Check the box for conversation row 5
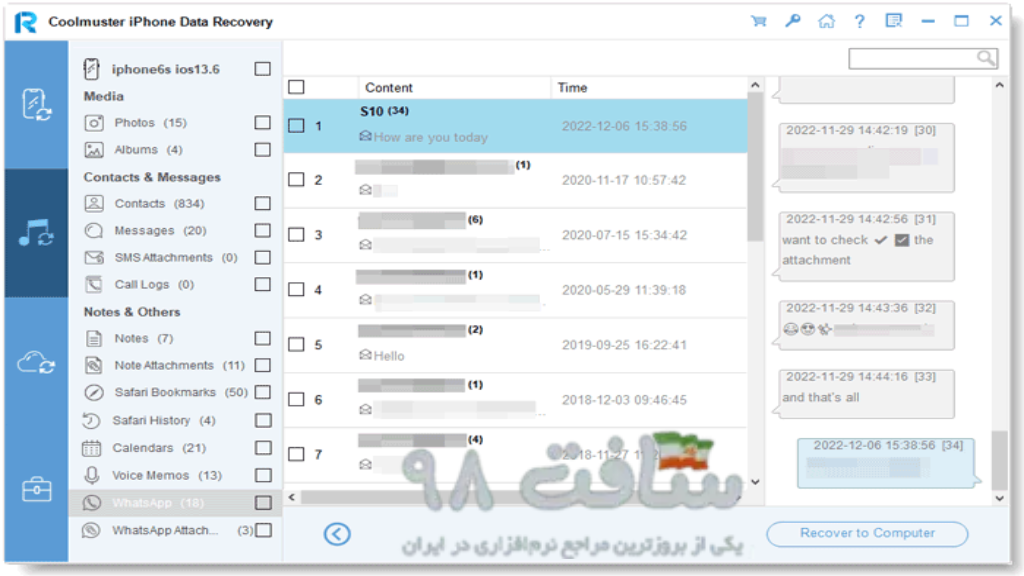This screenshot has width=1024, height=576. click(296, 344)
